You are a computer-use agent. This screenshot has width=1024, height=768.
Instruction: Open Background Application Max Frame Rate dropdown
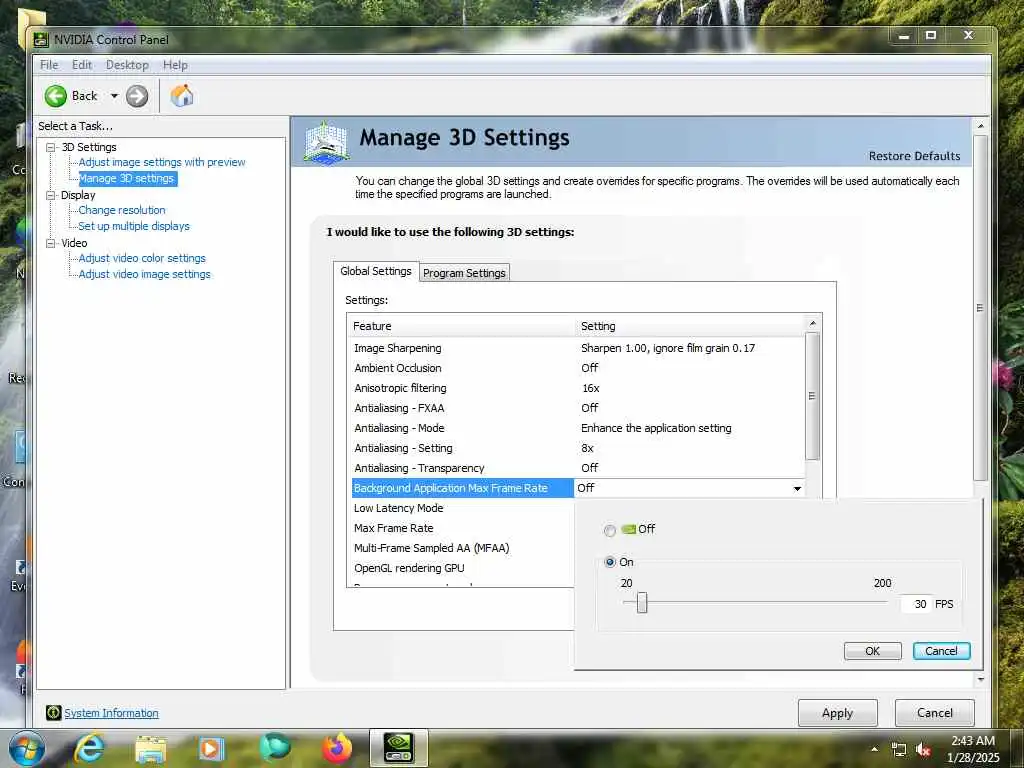[x=797, y=488]
